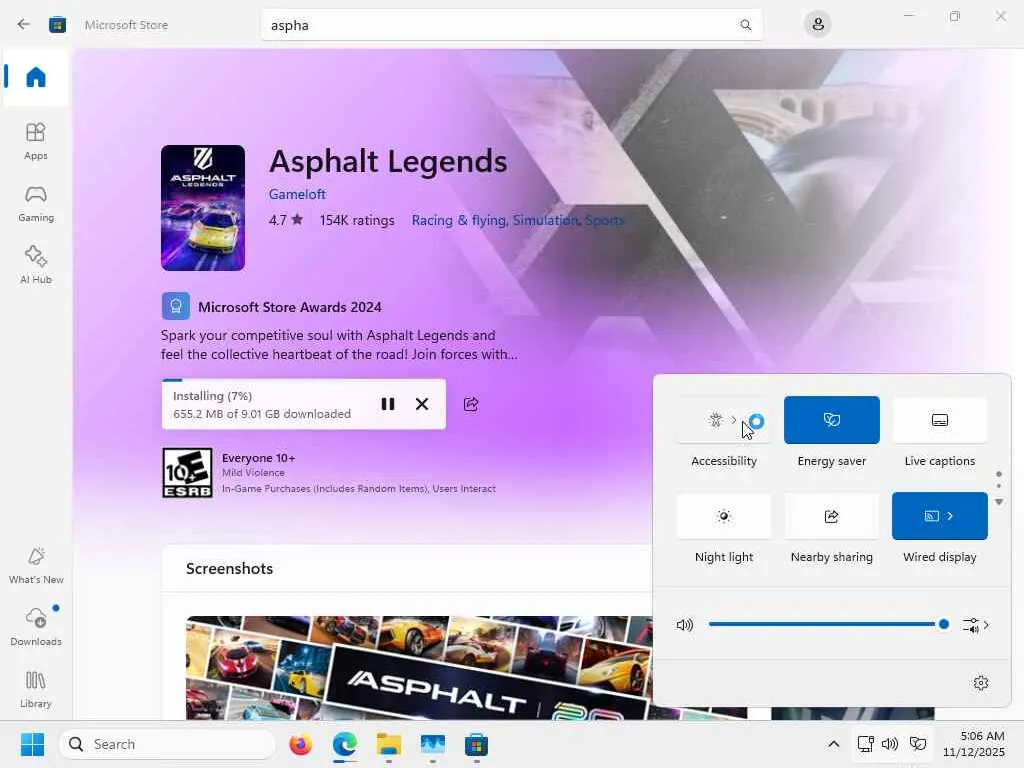Click the search magnifier icon in search box
This screenshot has width=1024, height=768.
(745, 25)
